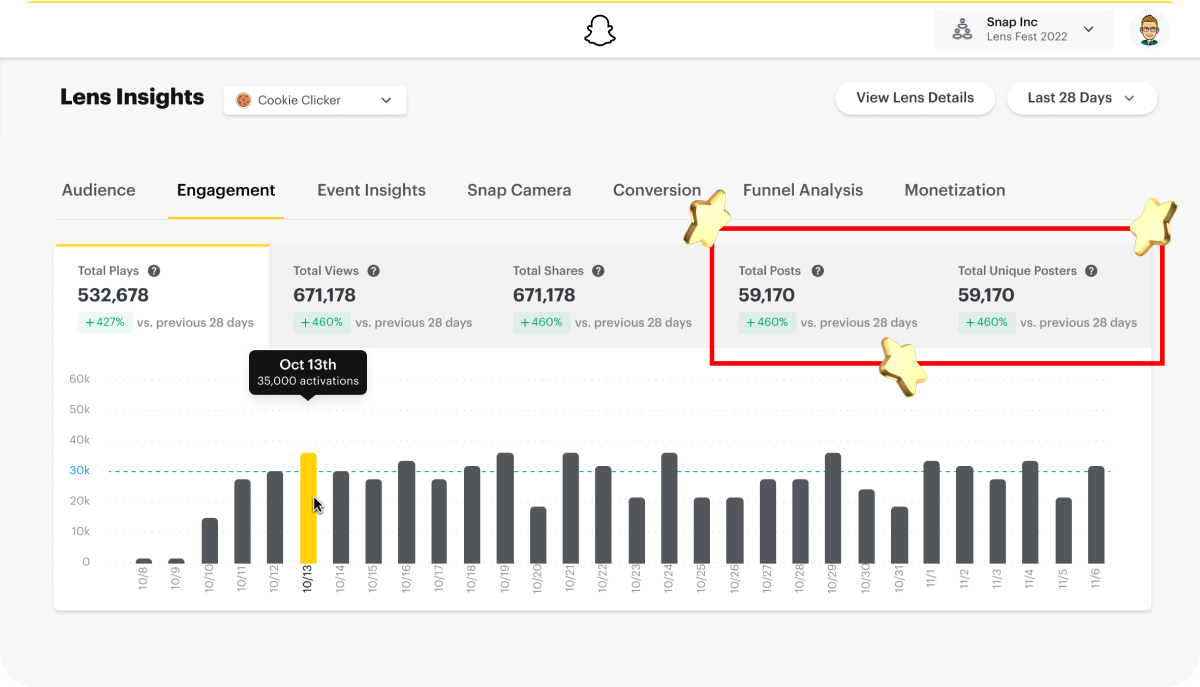The height and width of the screenshot is (687, 1200).
Task: Open the Last 28 Days range dropdown
Action: (x=1082, y=98)
